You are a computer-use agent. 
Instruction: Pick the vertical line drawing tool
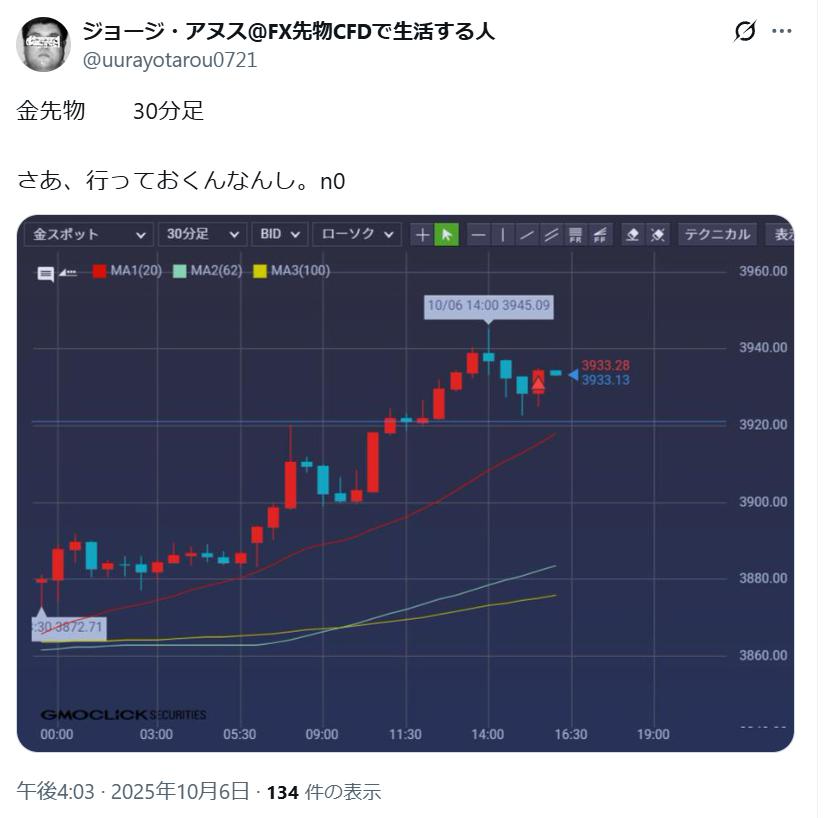503,235
